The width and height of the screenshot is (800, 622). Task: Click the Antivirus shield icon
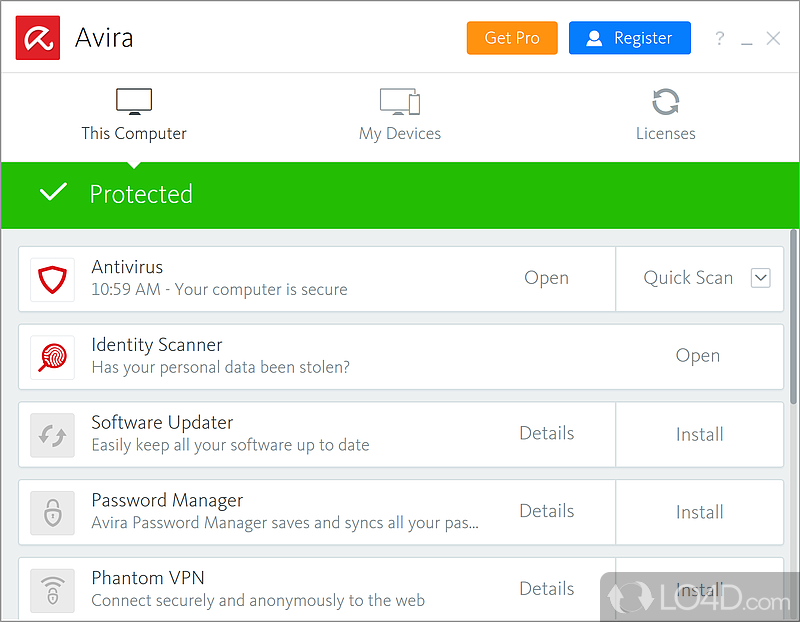pyautogui.click(x=52, y=279)
